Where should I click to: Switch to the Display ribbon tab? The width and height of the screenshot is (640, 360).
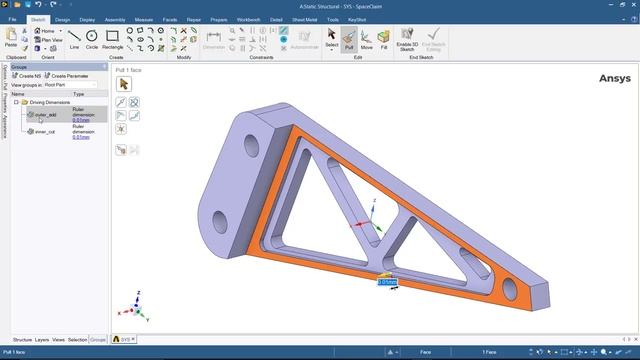point(87,20)
